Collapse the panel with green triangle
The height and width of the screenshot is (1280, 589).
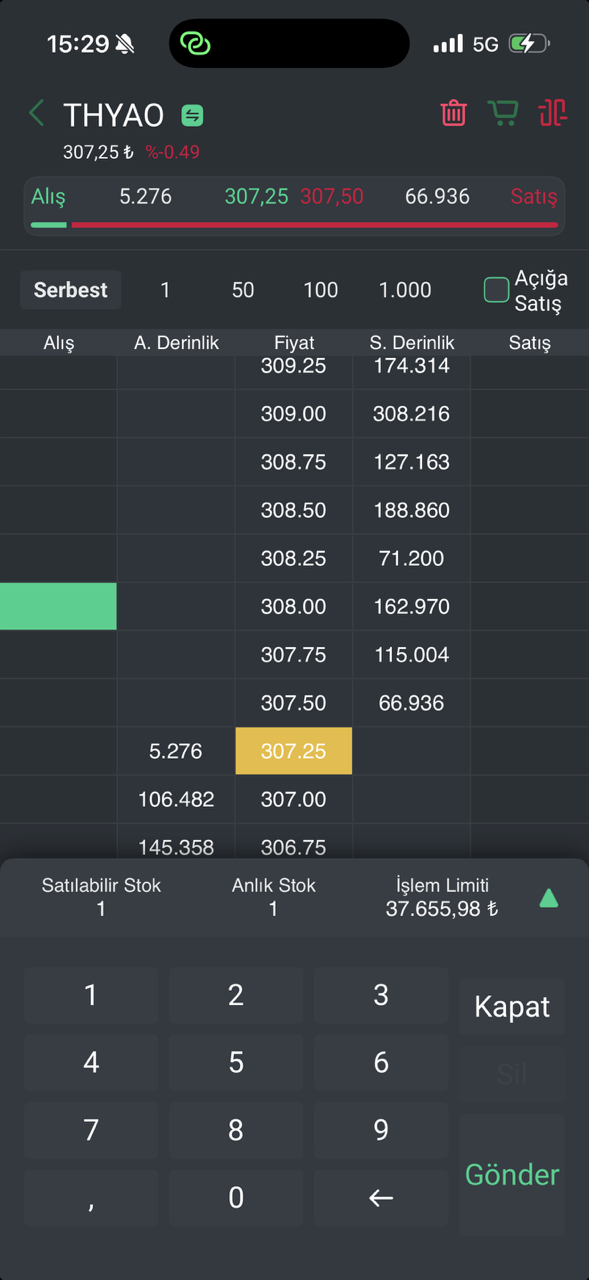coord(548,898)
